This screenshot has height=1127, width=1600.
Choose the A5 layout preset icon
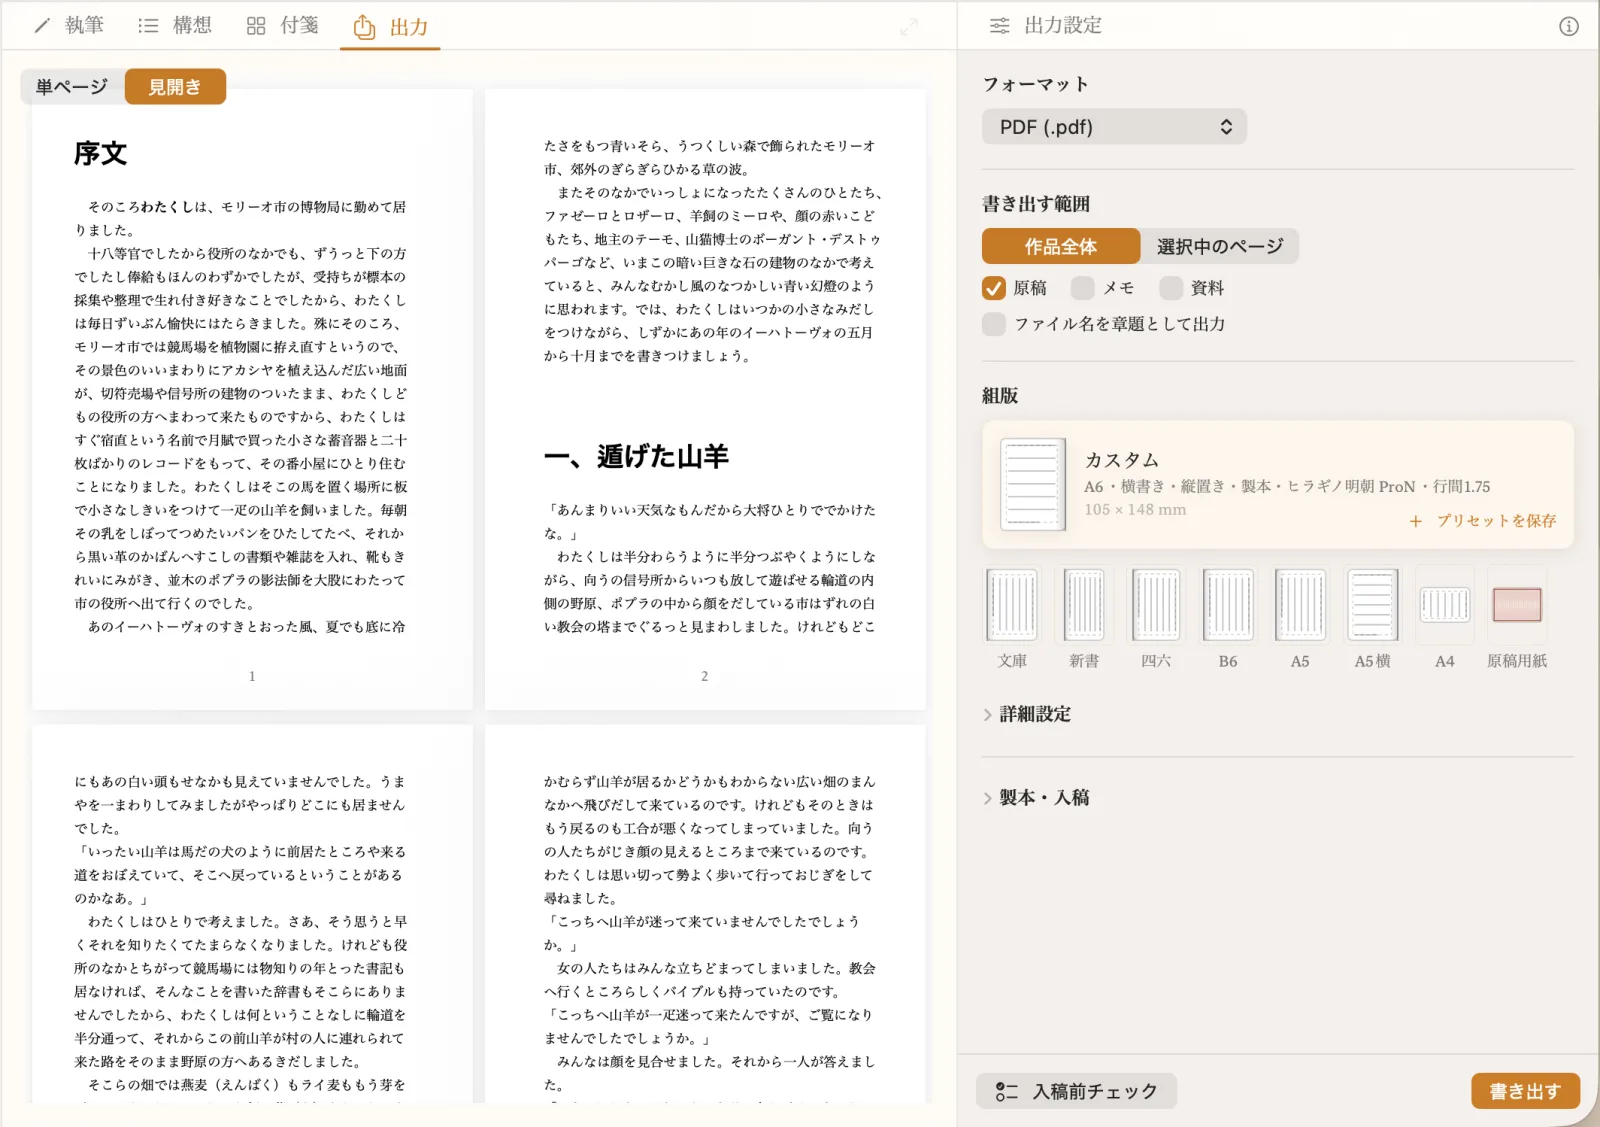(x=1300, y=605)
